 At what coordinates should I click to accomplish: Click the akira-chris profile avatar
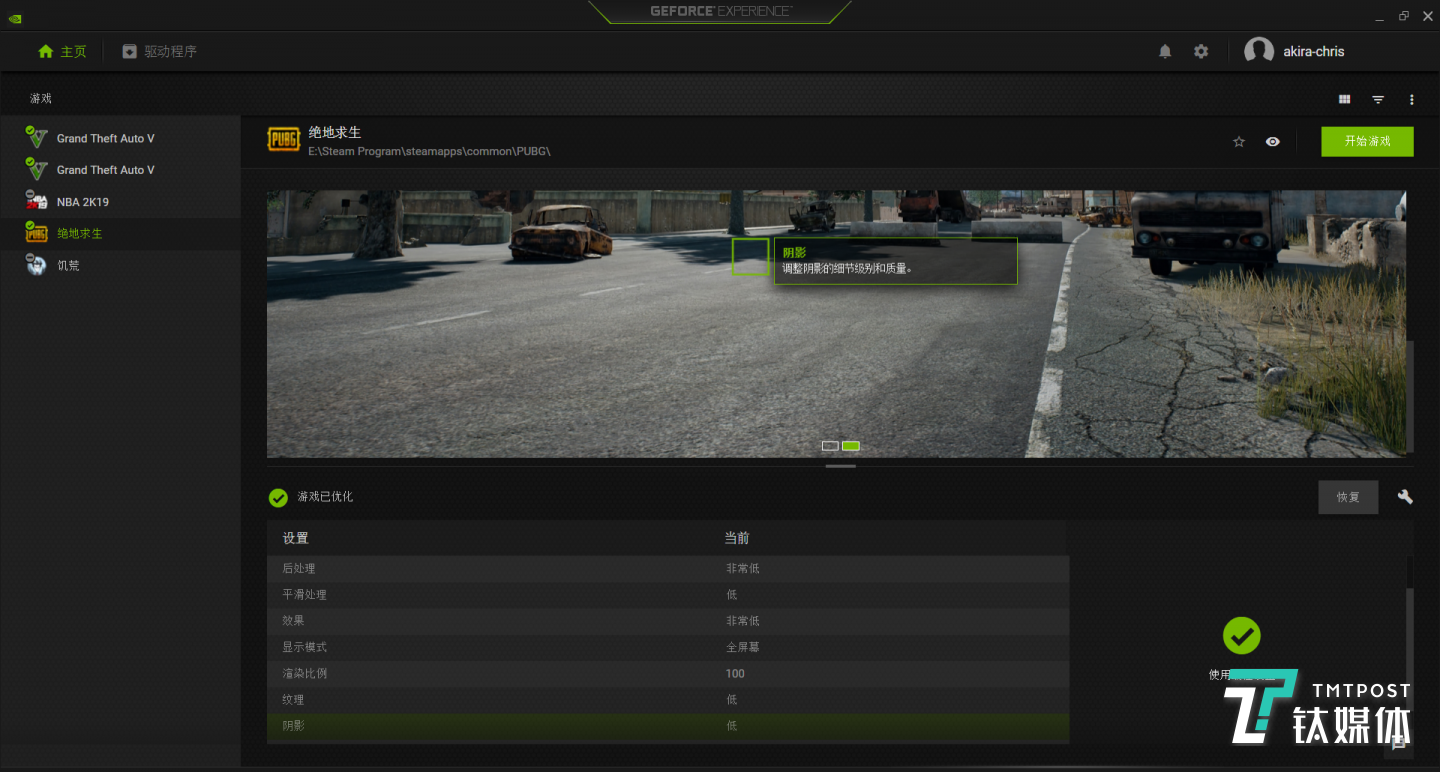tap(1258, 51)
